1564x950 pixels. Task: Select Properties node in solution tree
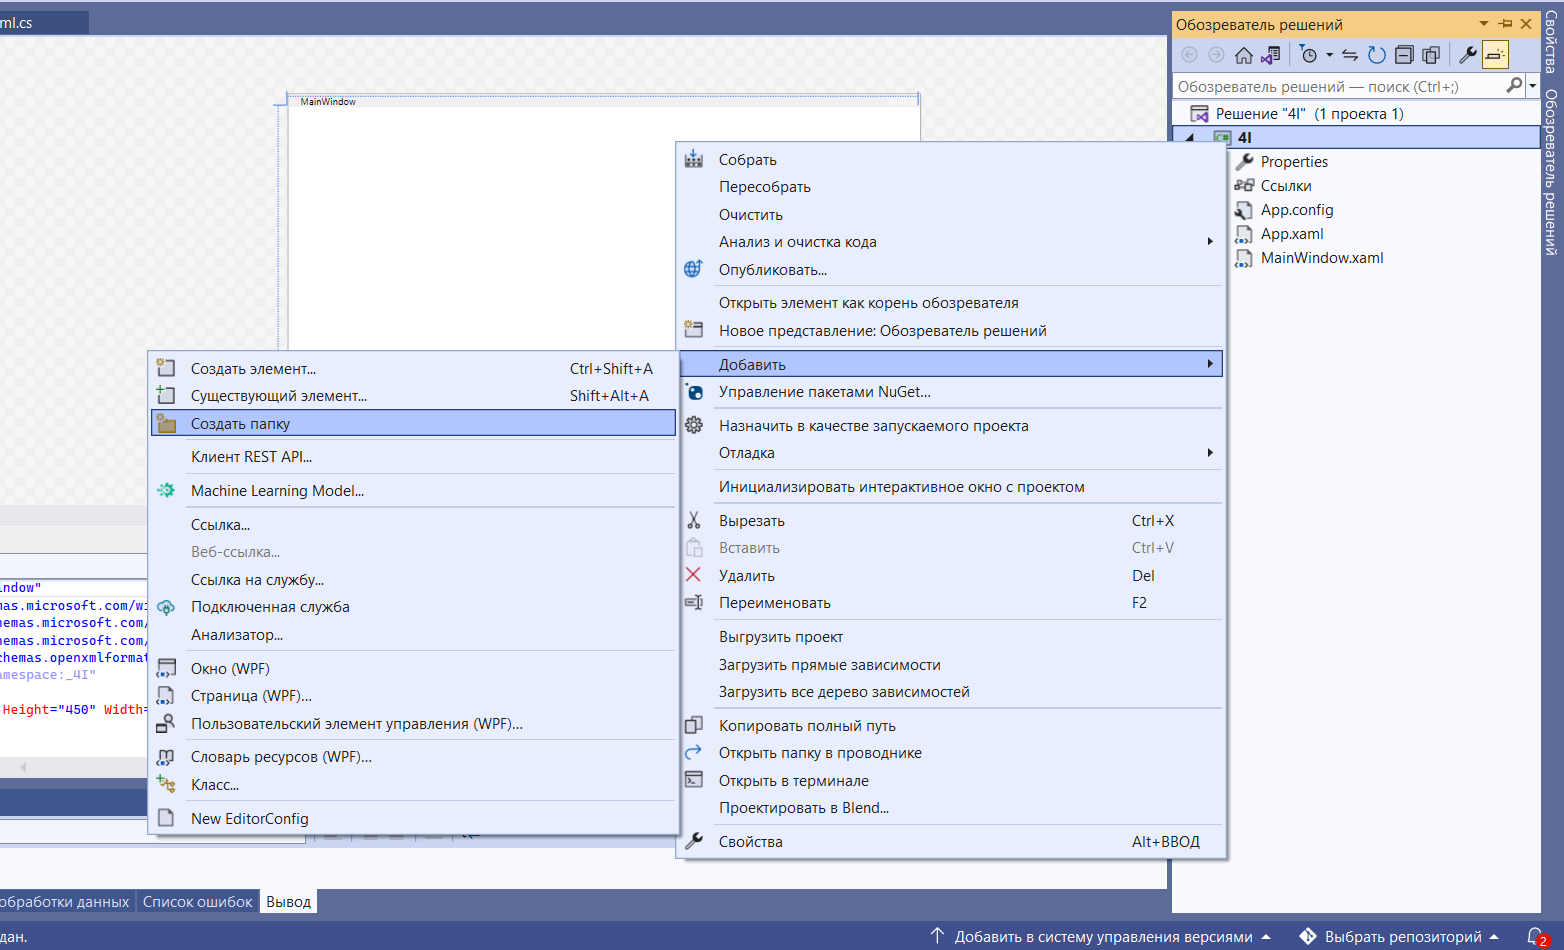point(1294,162)
